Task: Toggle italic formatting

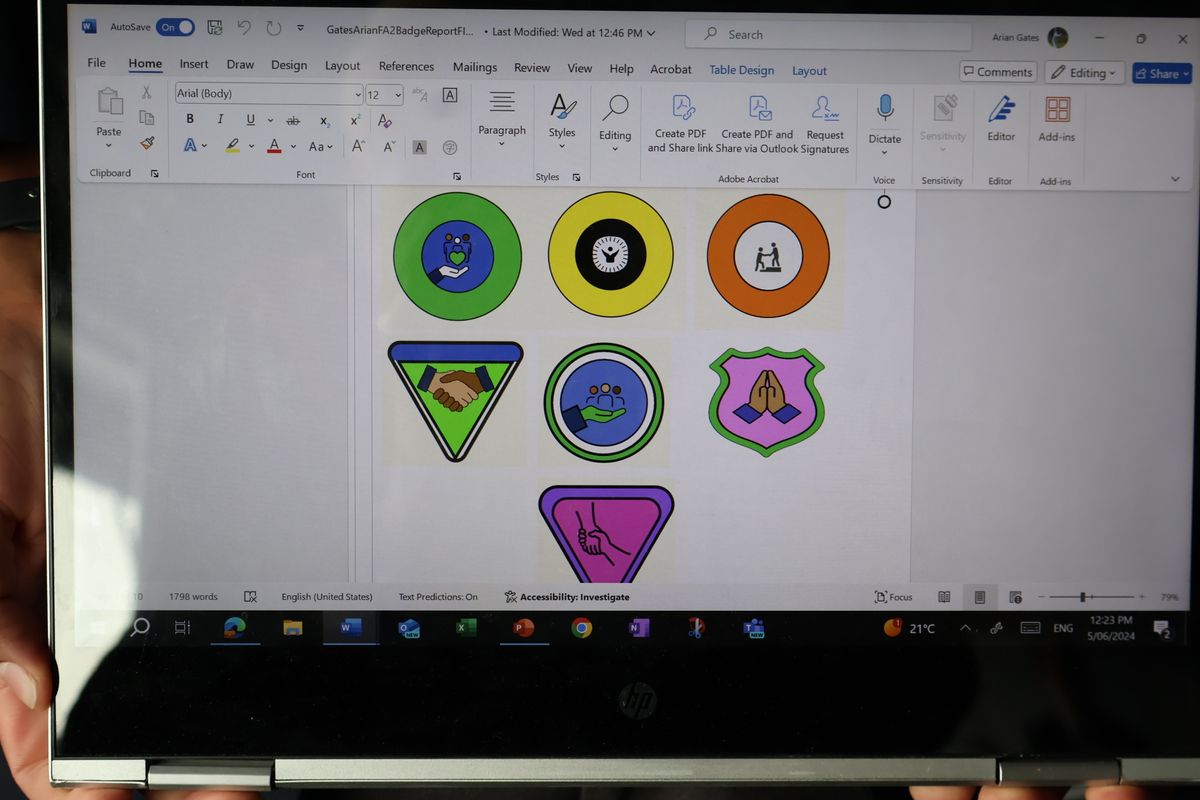Action: click(x=220, y=120)
